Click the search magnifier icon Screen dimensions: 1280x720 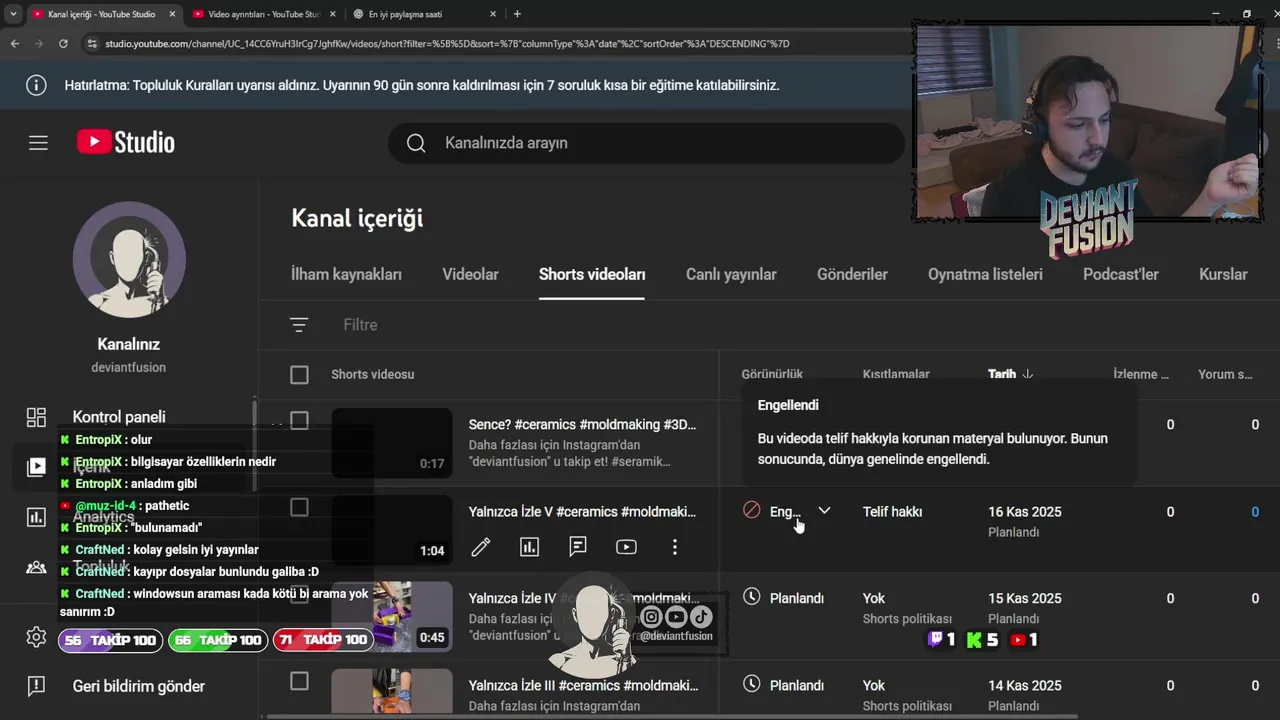[417, 143]
